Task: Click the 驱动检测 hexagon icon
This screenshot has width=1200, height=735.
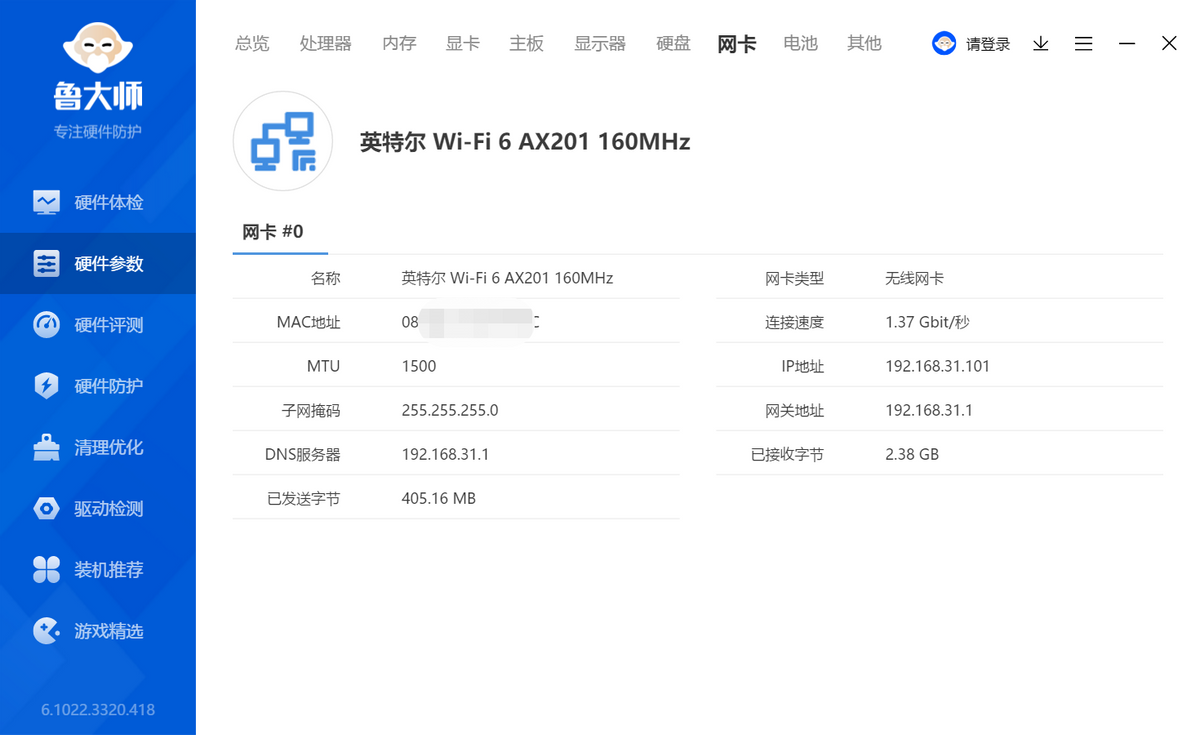Action: 46,509
